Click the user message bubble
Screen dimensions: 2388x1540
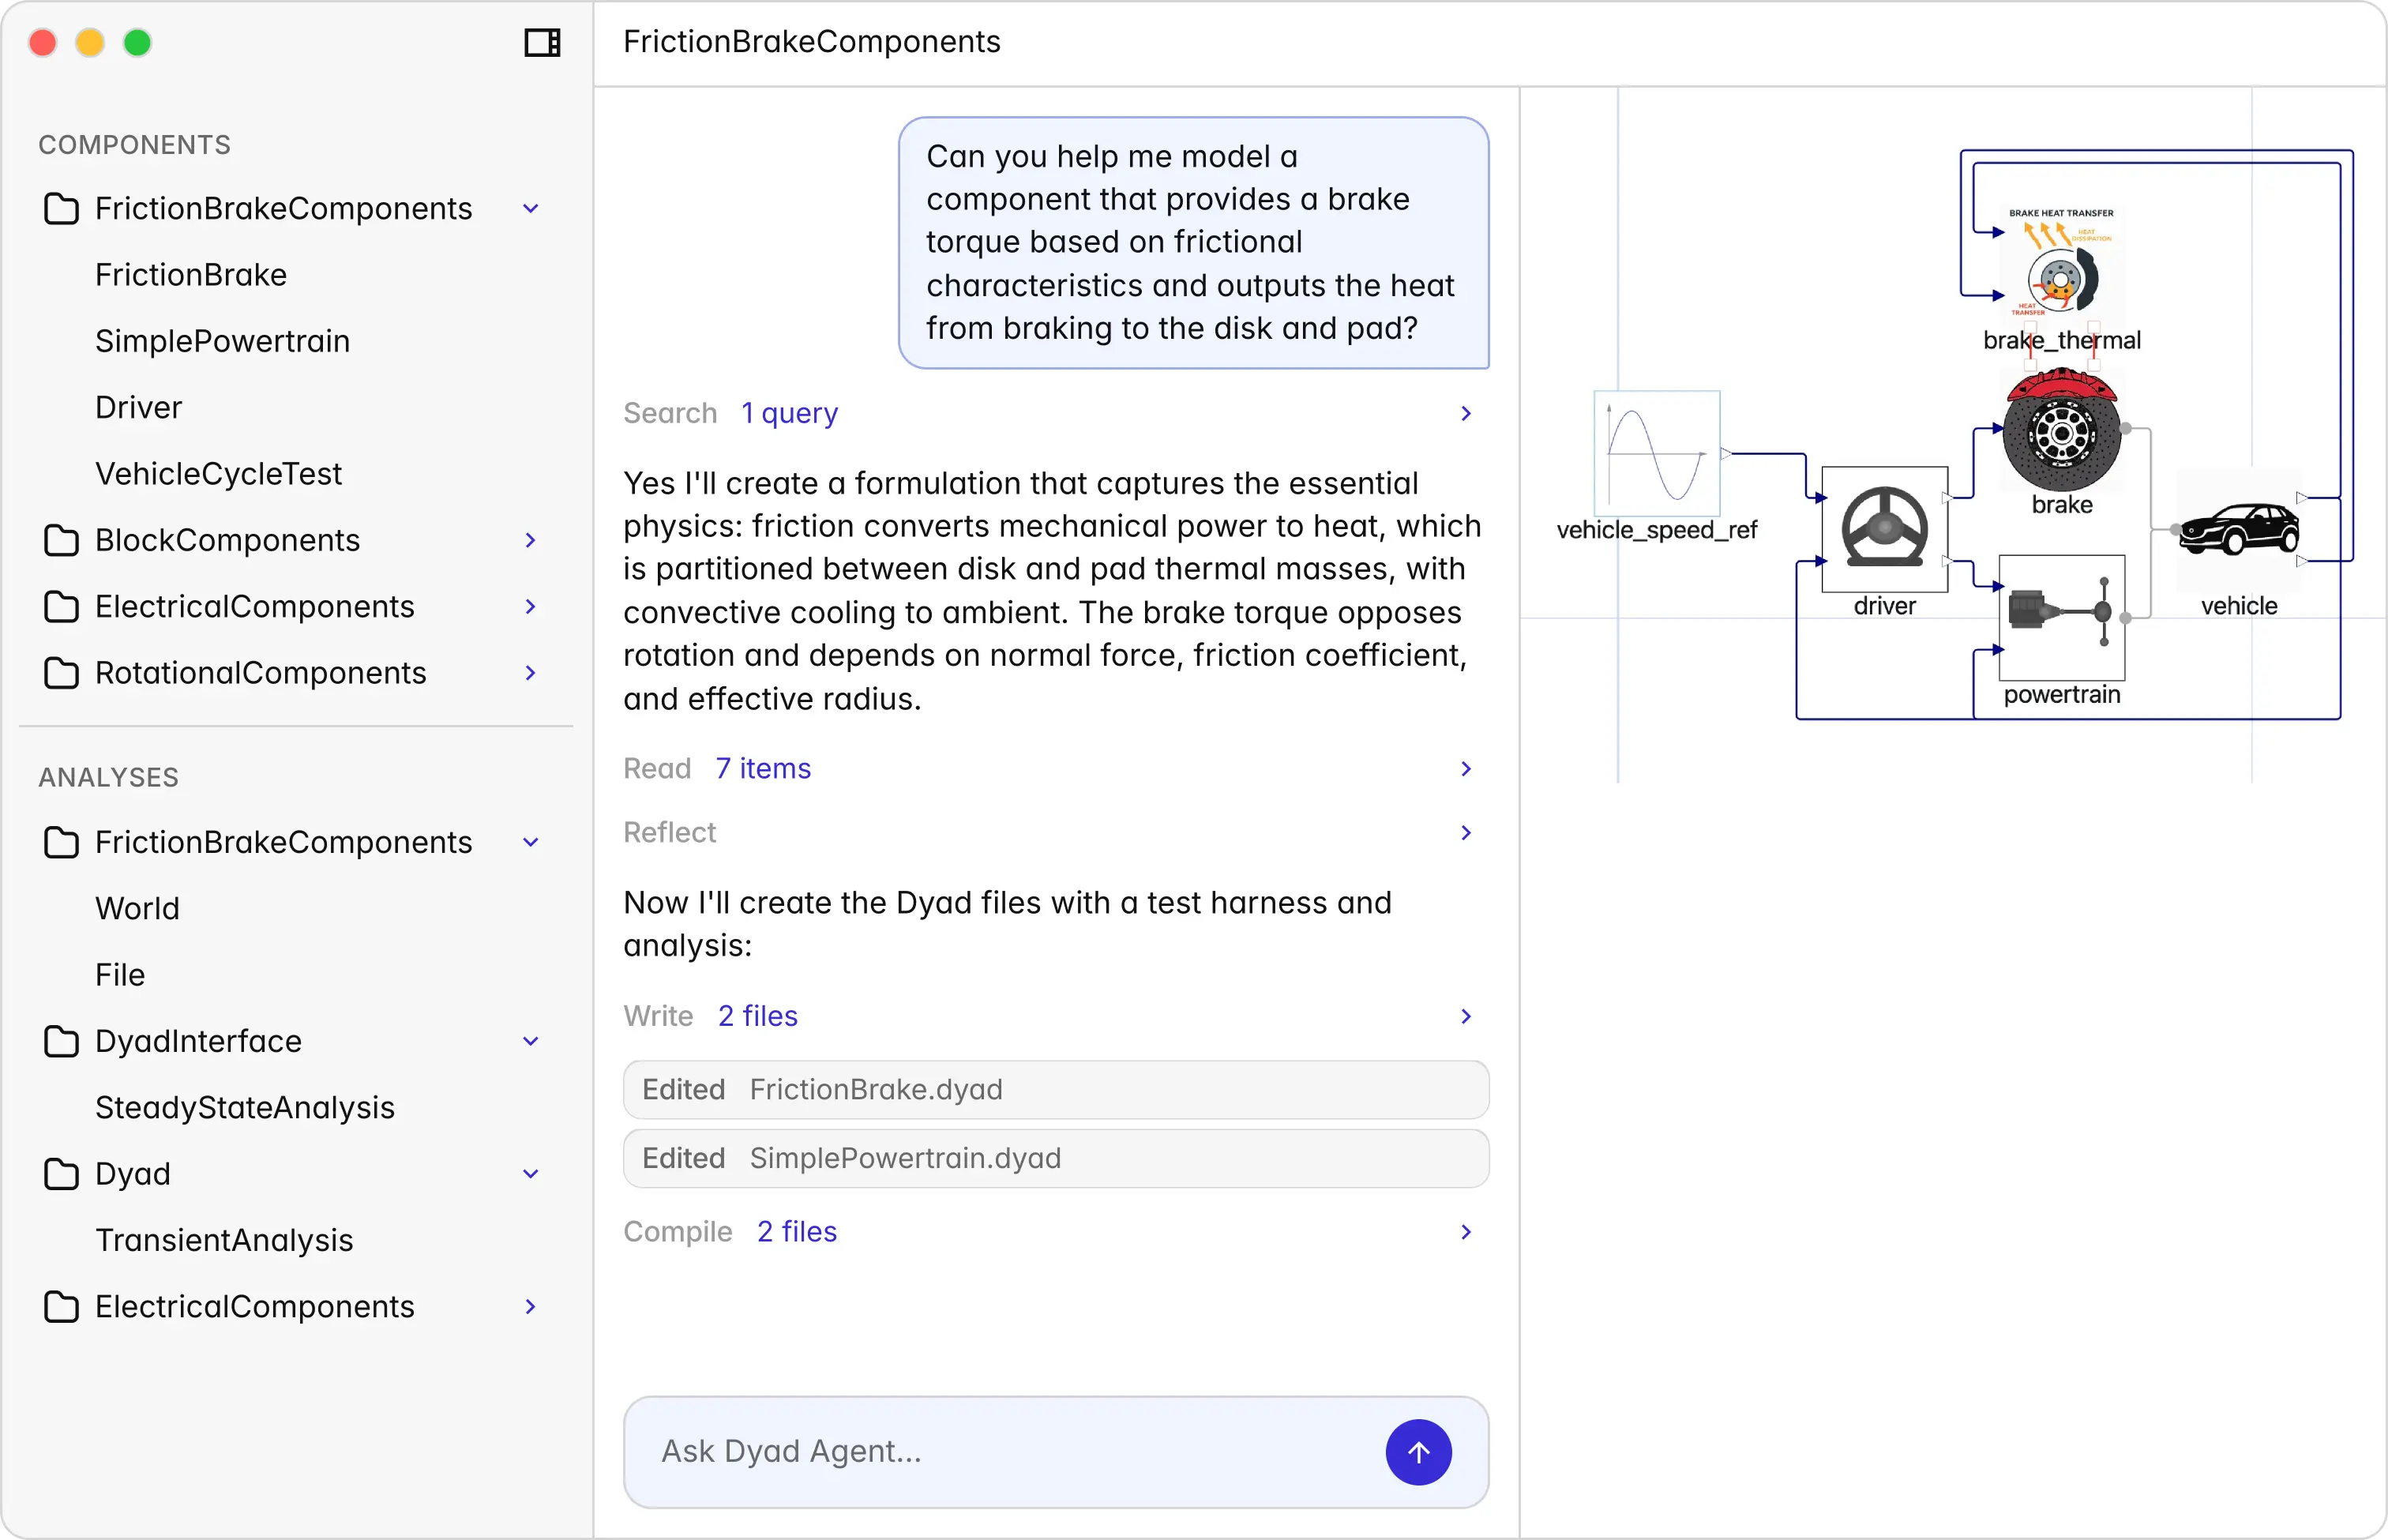[x=1193, y=243]
